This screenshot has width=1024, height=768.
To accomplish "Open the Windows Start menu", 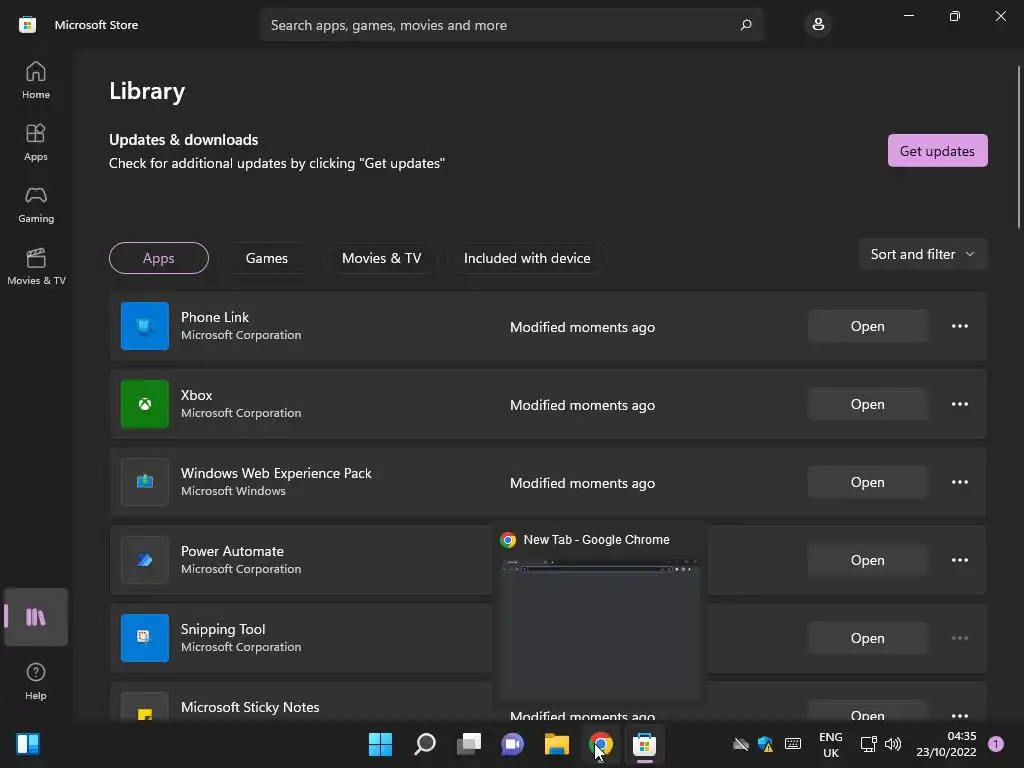I will (380, 744).
